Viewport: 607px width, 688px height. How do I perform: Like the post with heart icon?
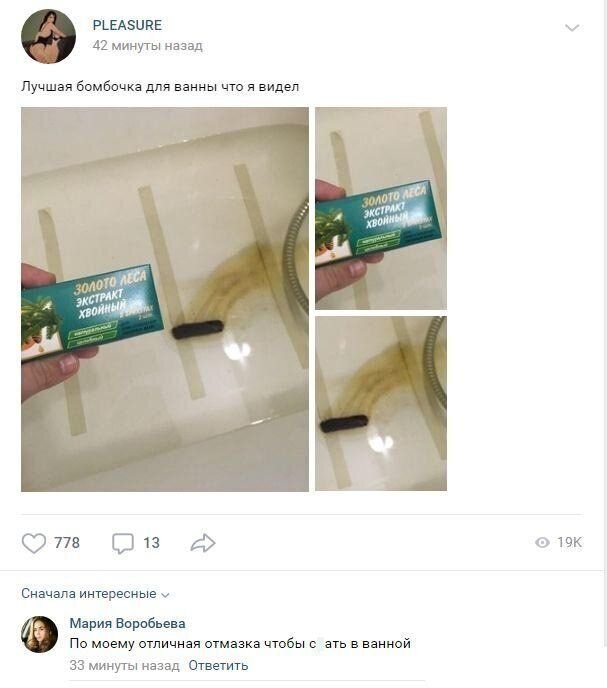(34, 543)
